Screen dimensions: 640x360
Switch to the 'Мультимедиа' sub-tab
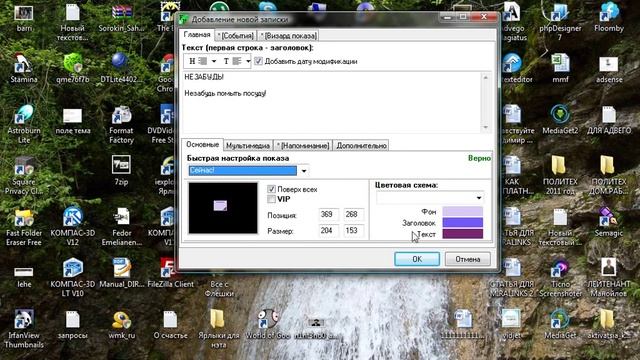point(248,146)
